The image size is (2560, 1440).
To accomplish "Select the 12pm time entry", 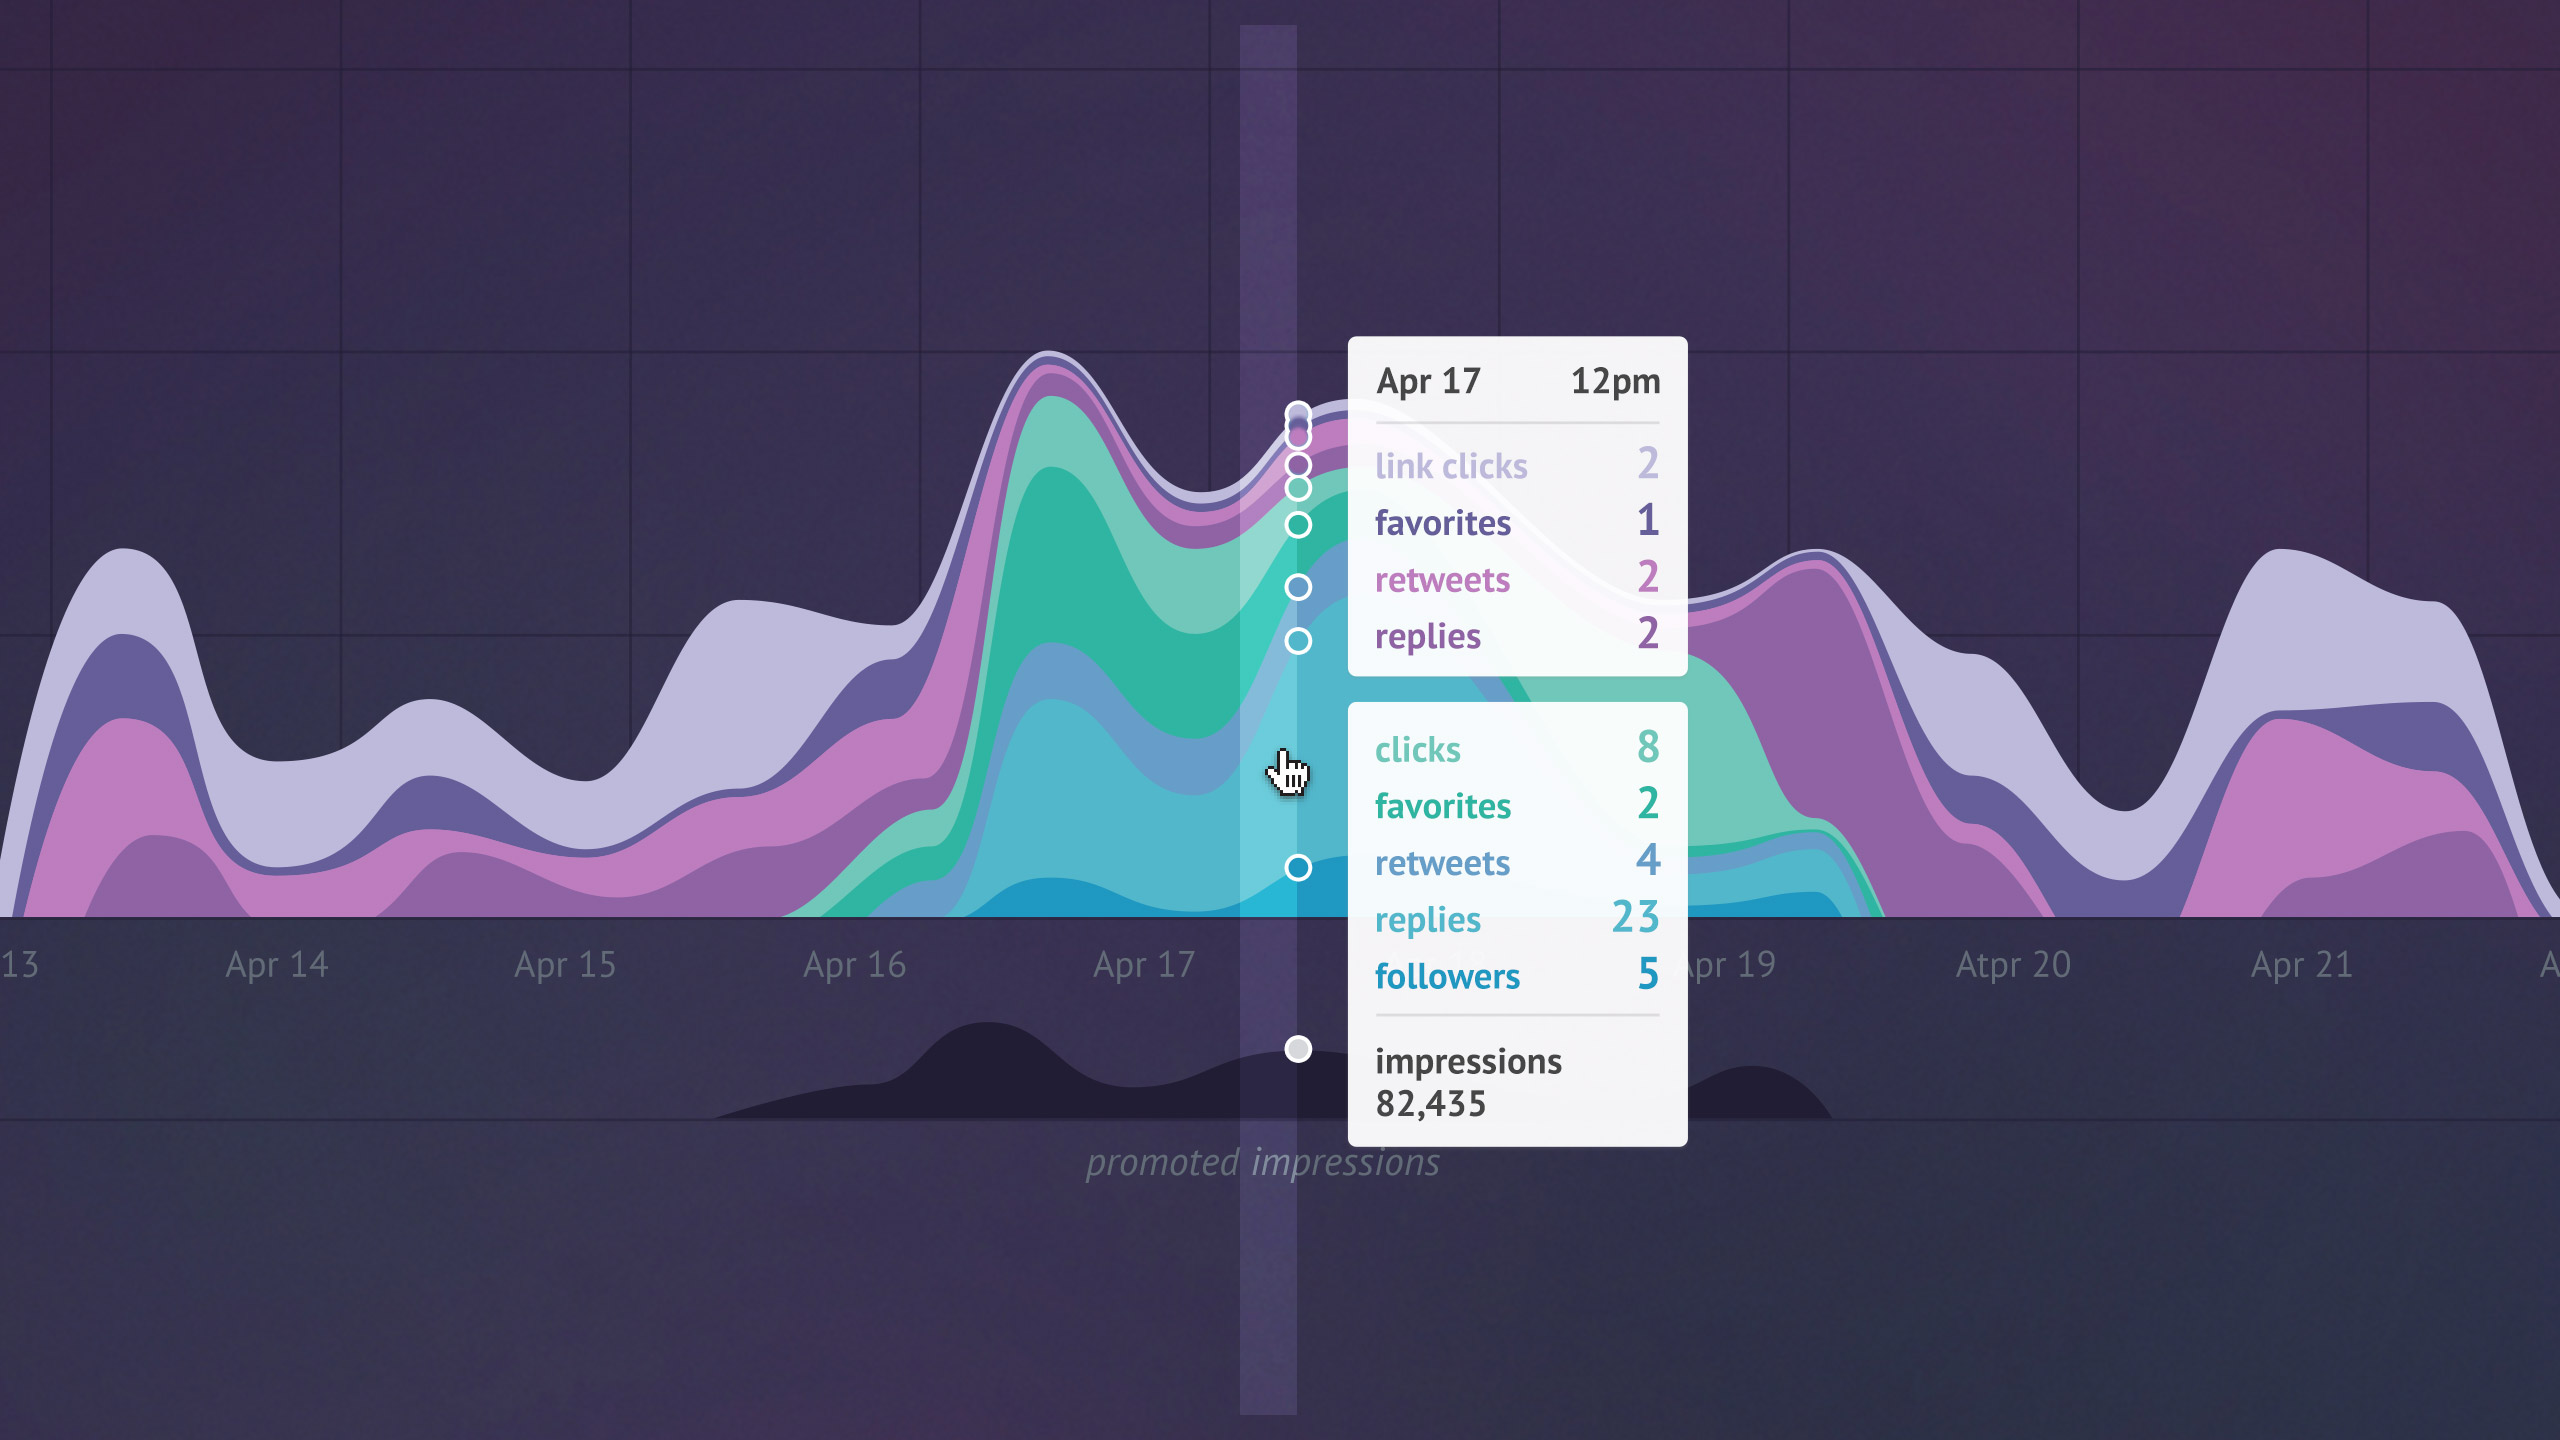I will tap(1611, 380).
